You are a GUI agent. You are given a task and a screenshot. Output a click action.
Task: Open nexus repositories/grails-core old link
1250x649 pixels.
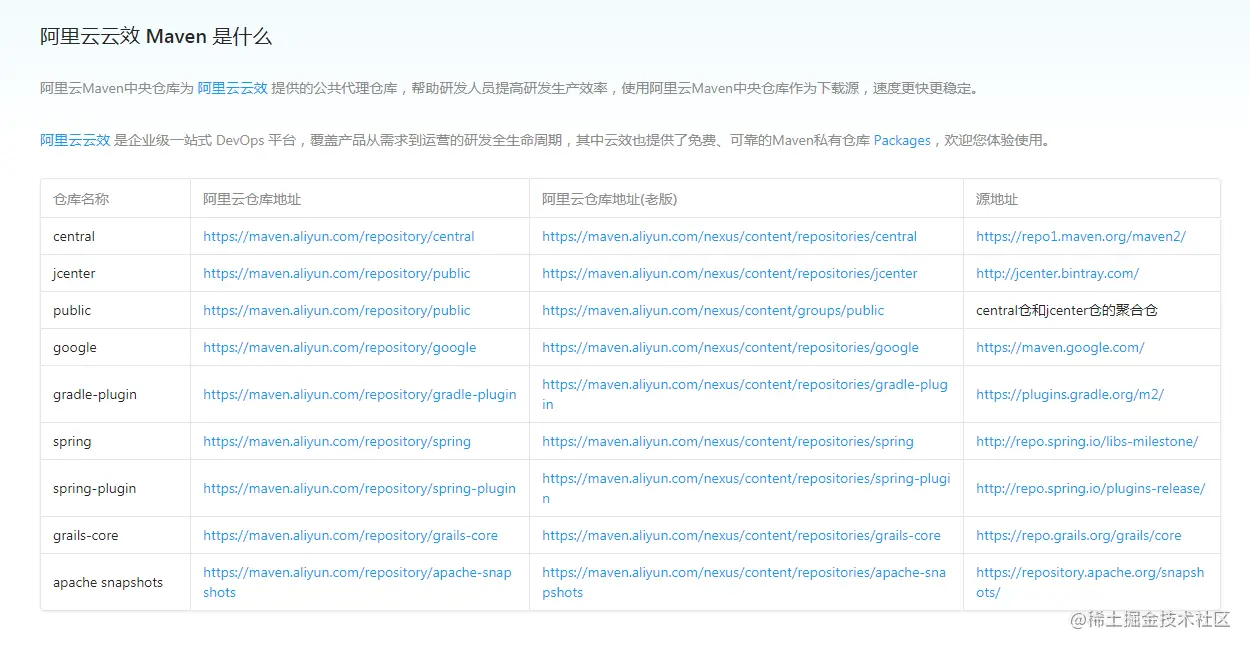[x=742, y=536]
